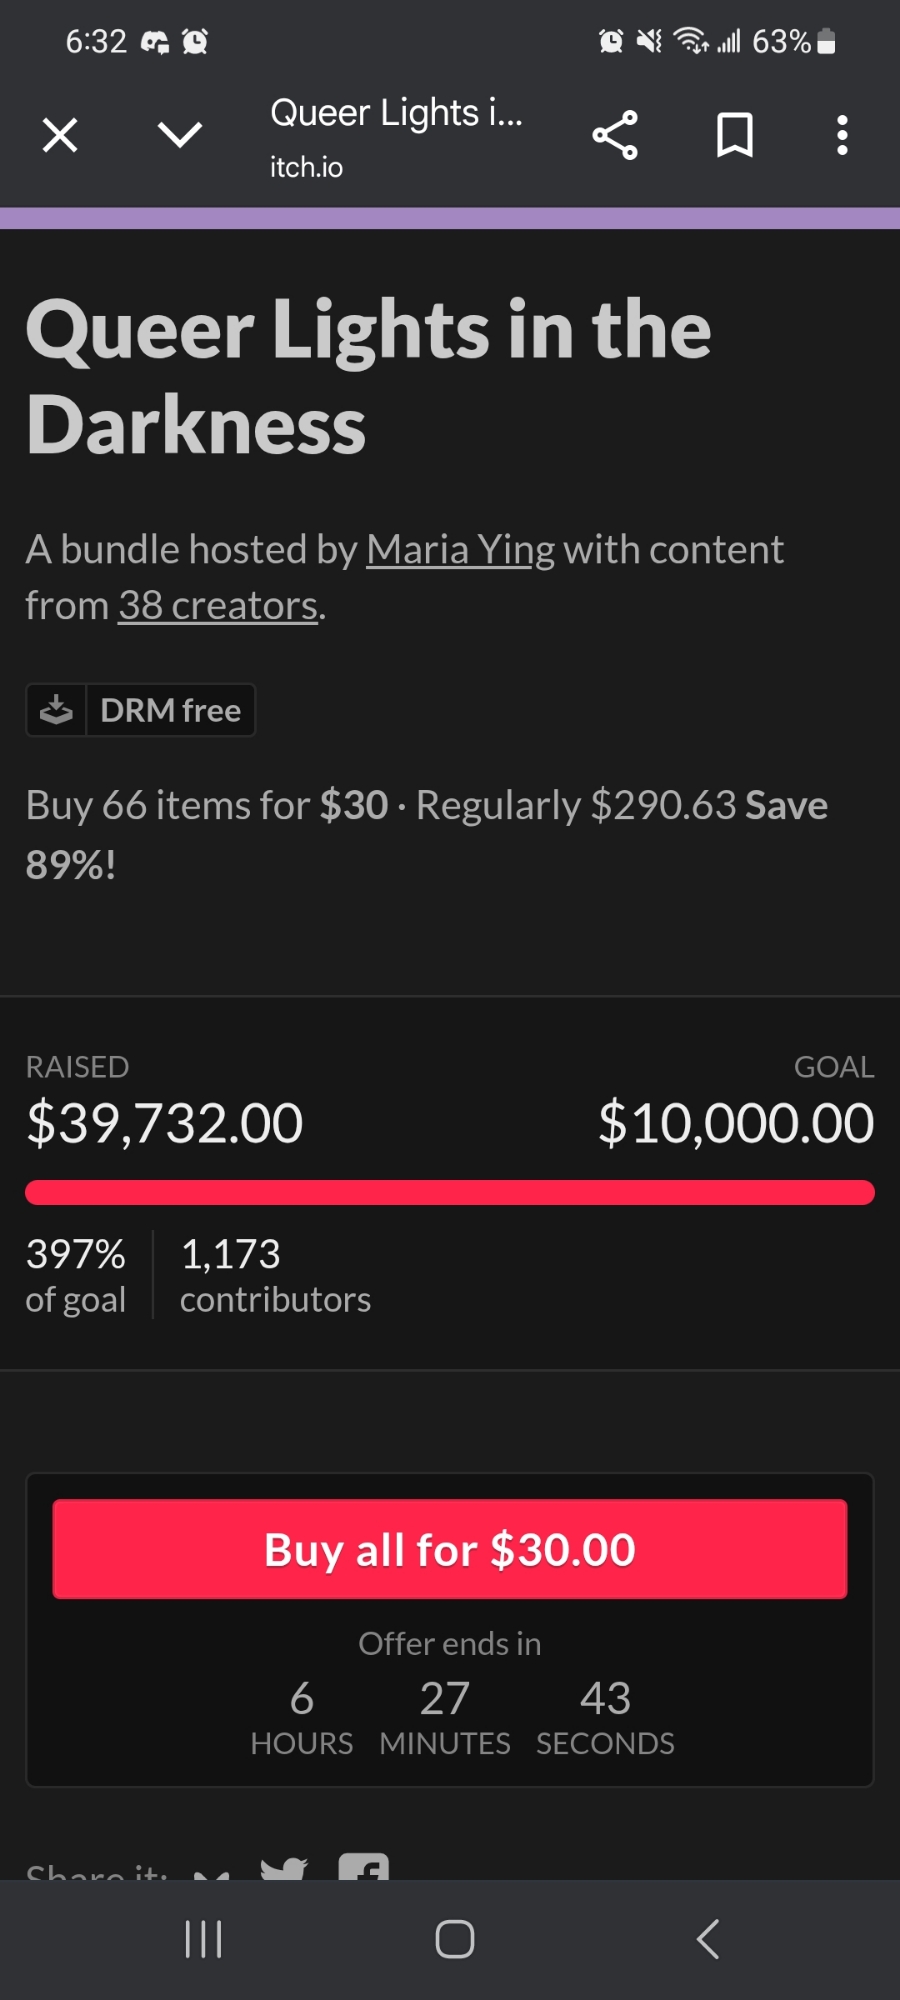The height and width of the screenshot is (2000, 900).
Task: Open Android recent apps button
Action: [204, 1939]
